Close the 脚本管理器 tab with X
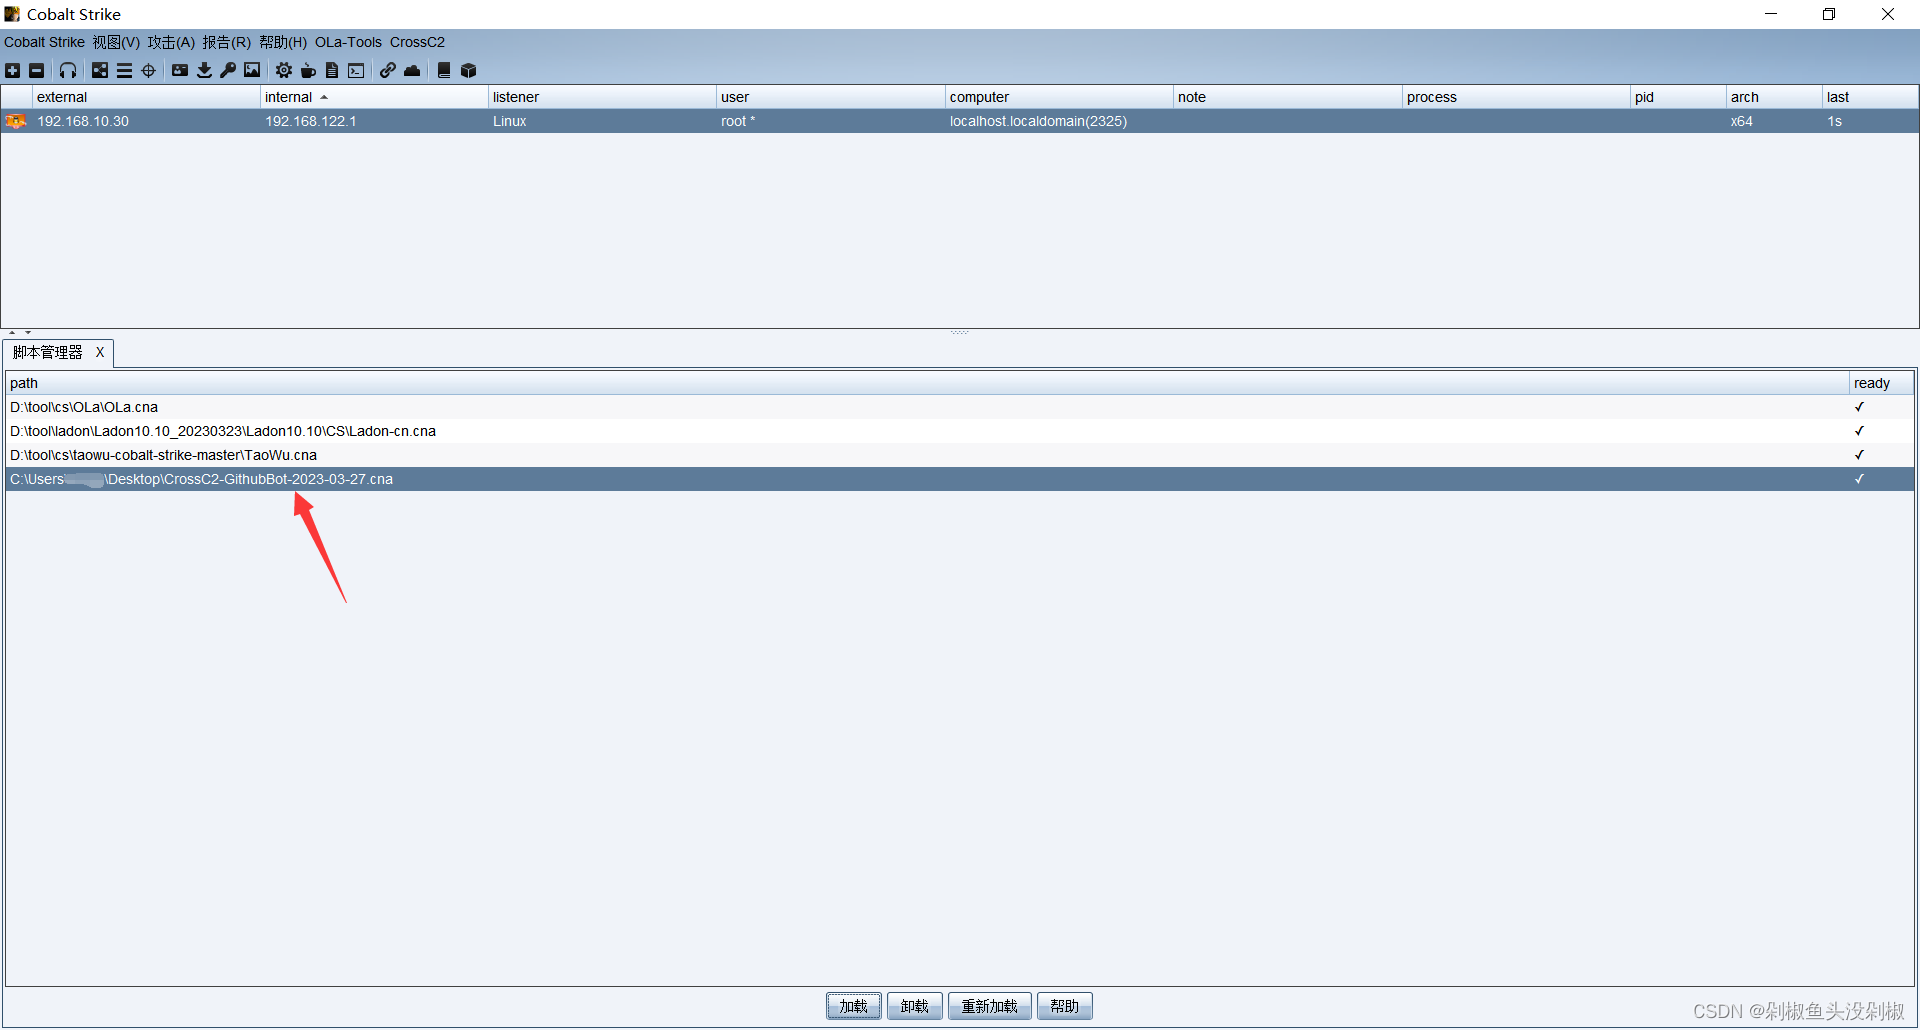Screen dimensions: 1920x1030 pyautogui.click(x=100, y=352)
